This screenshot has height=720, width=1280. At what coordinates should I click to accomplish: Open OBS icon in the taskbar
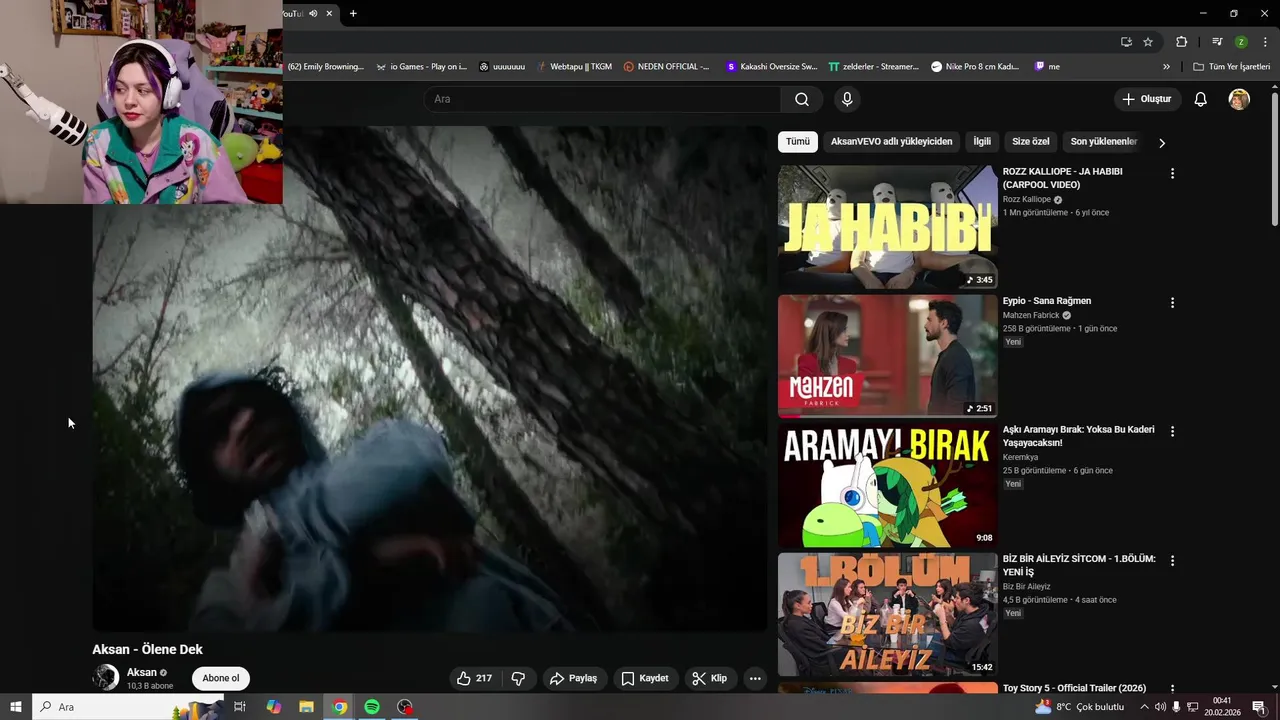click(x=405, y=707)
